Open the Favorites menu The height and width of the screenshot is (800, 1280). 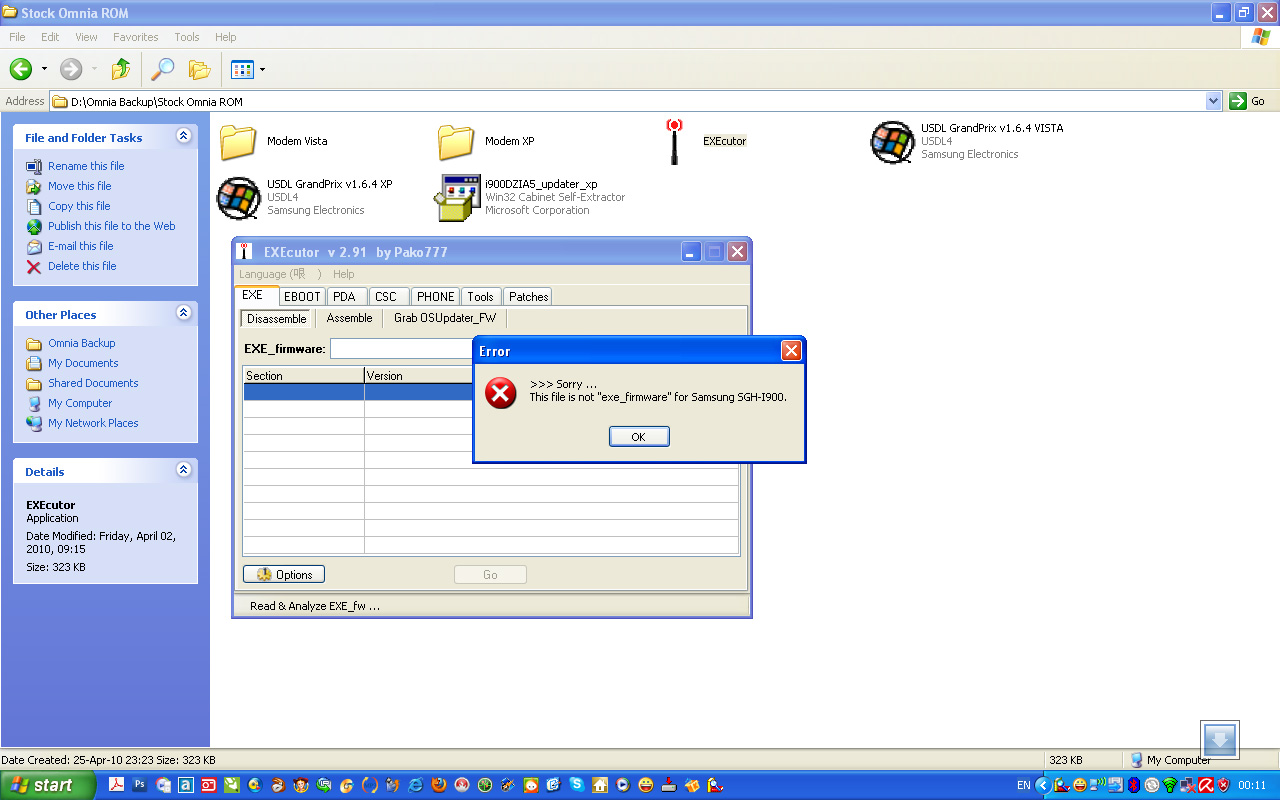tap(135, 37)
